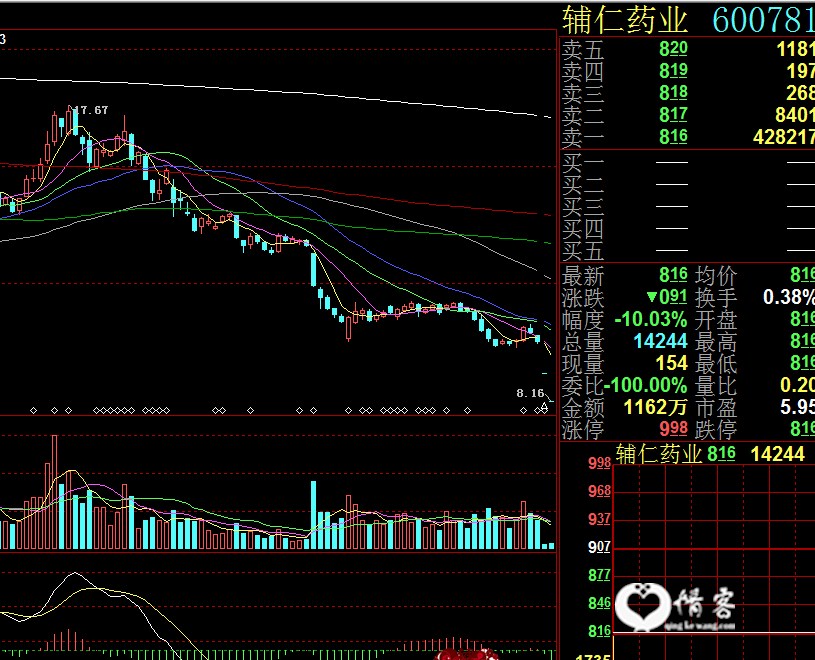This screenshot has width=815, height=660.
Task: Click the large stock name title 辅仁药业
Action: [624, 20]
